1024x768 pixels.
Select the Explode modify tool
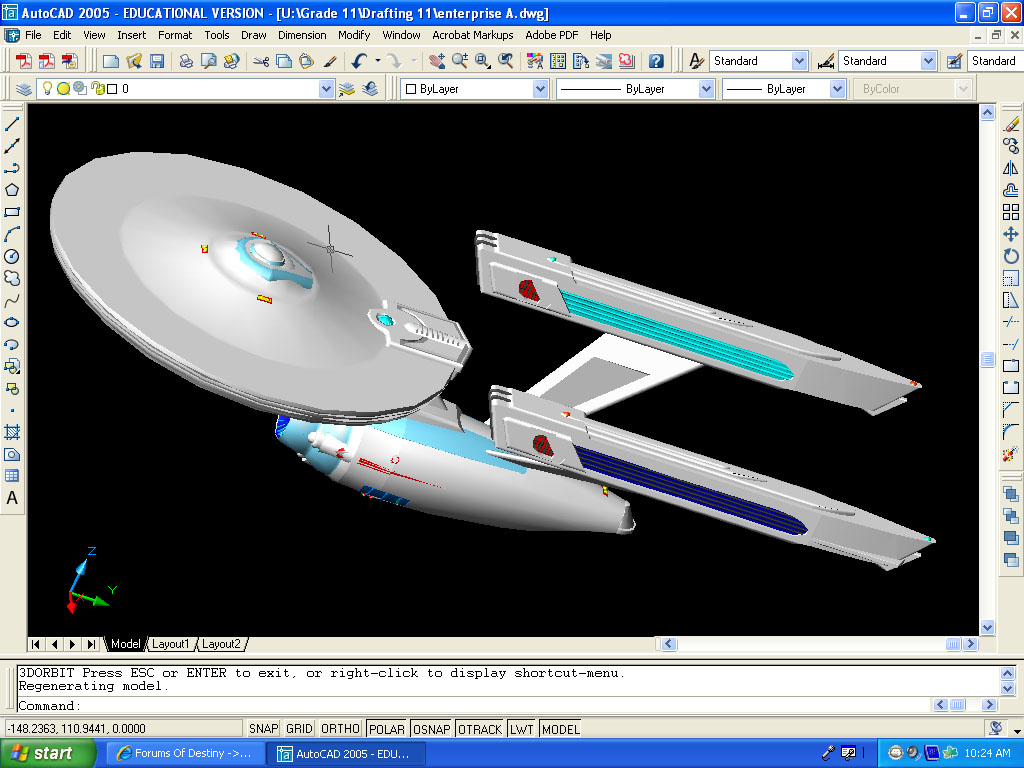pyautogui.click(x=1011, y=454)
